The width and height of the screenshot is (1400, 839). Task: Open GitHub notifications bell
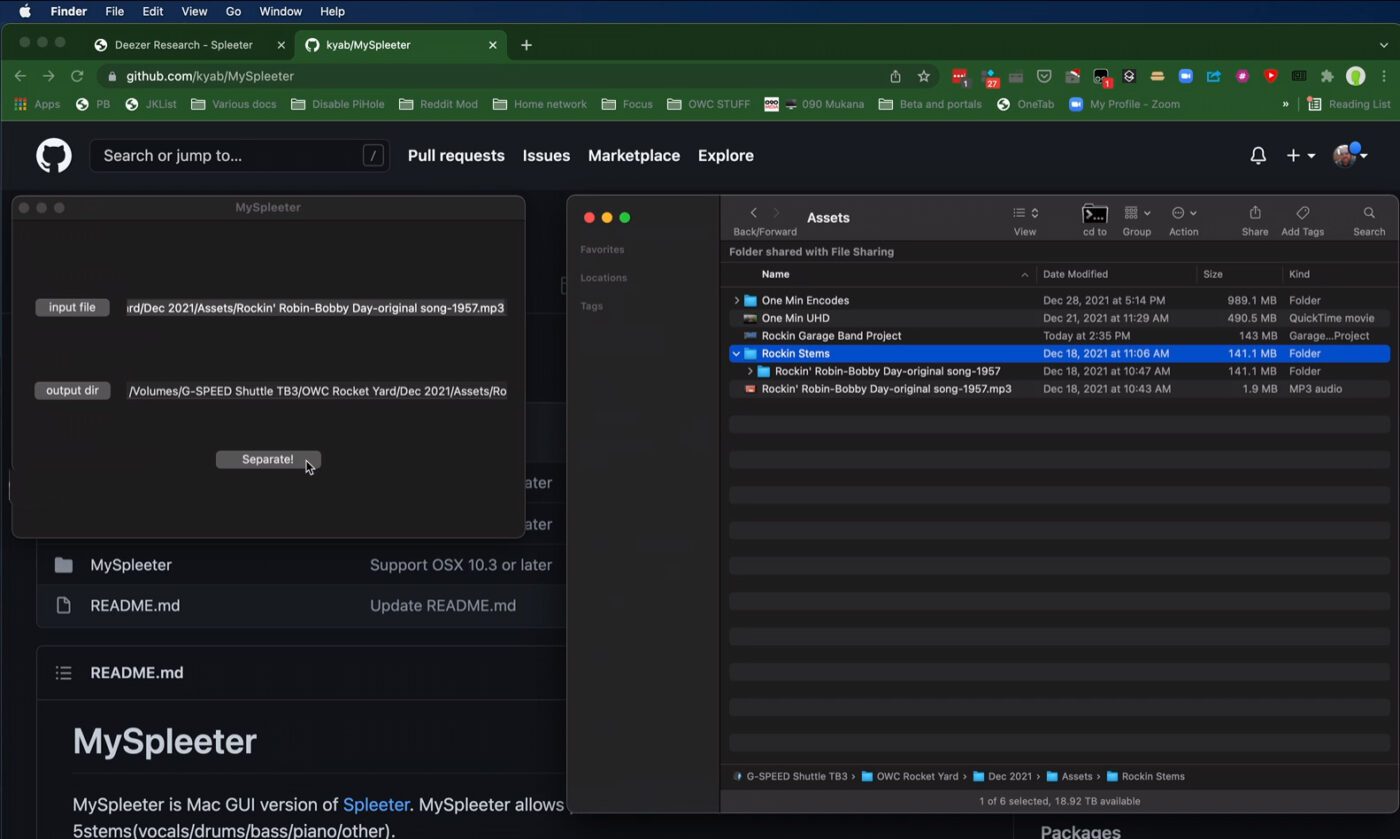tap(1258, 156)
